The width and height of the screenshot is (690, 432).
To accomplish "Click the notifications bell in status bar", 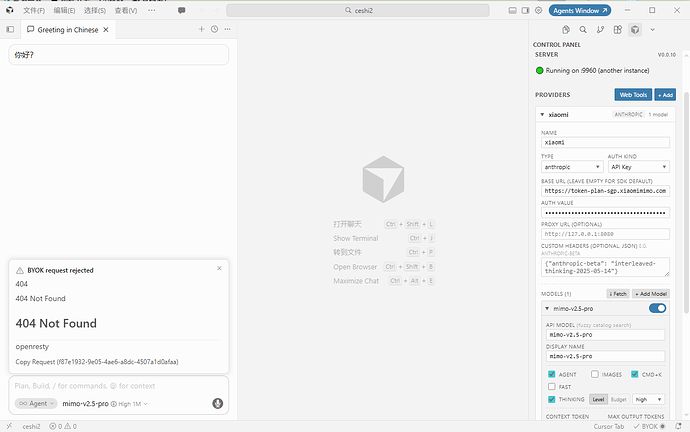I will click(x=679, y=426).
